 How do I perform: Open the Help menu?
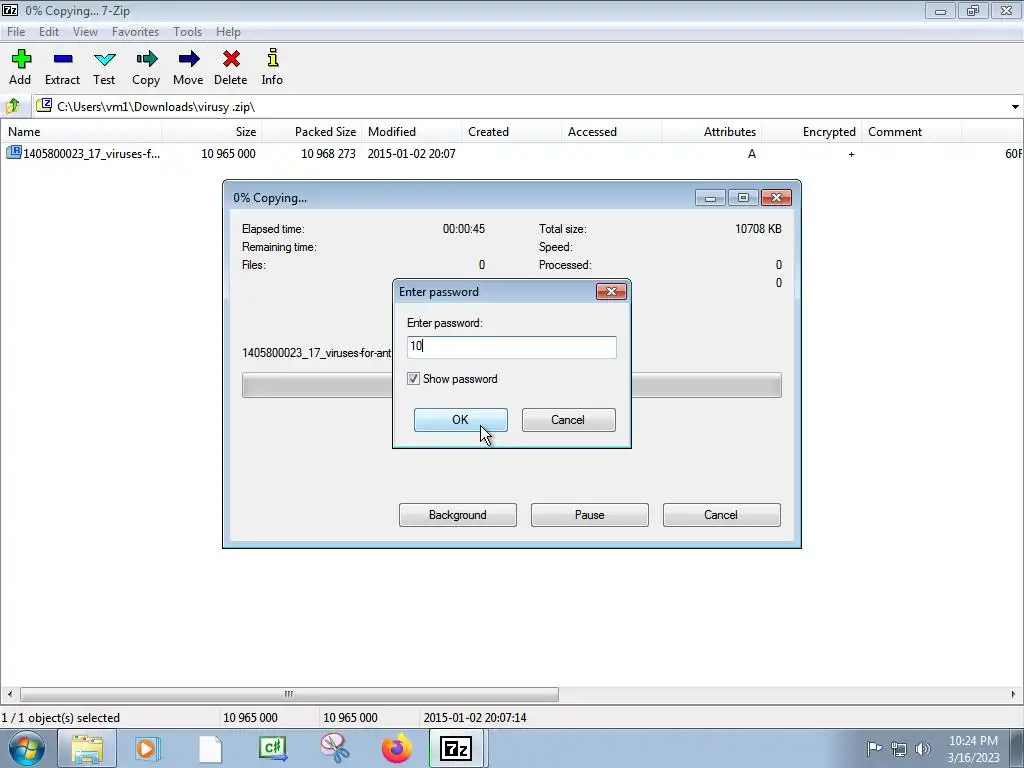(x=228, y=31)
